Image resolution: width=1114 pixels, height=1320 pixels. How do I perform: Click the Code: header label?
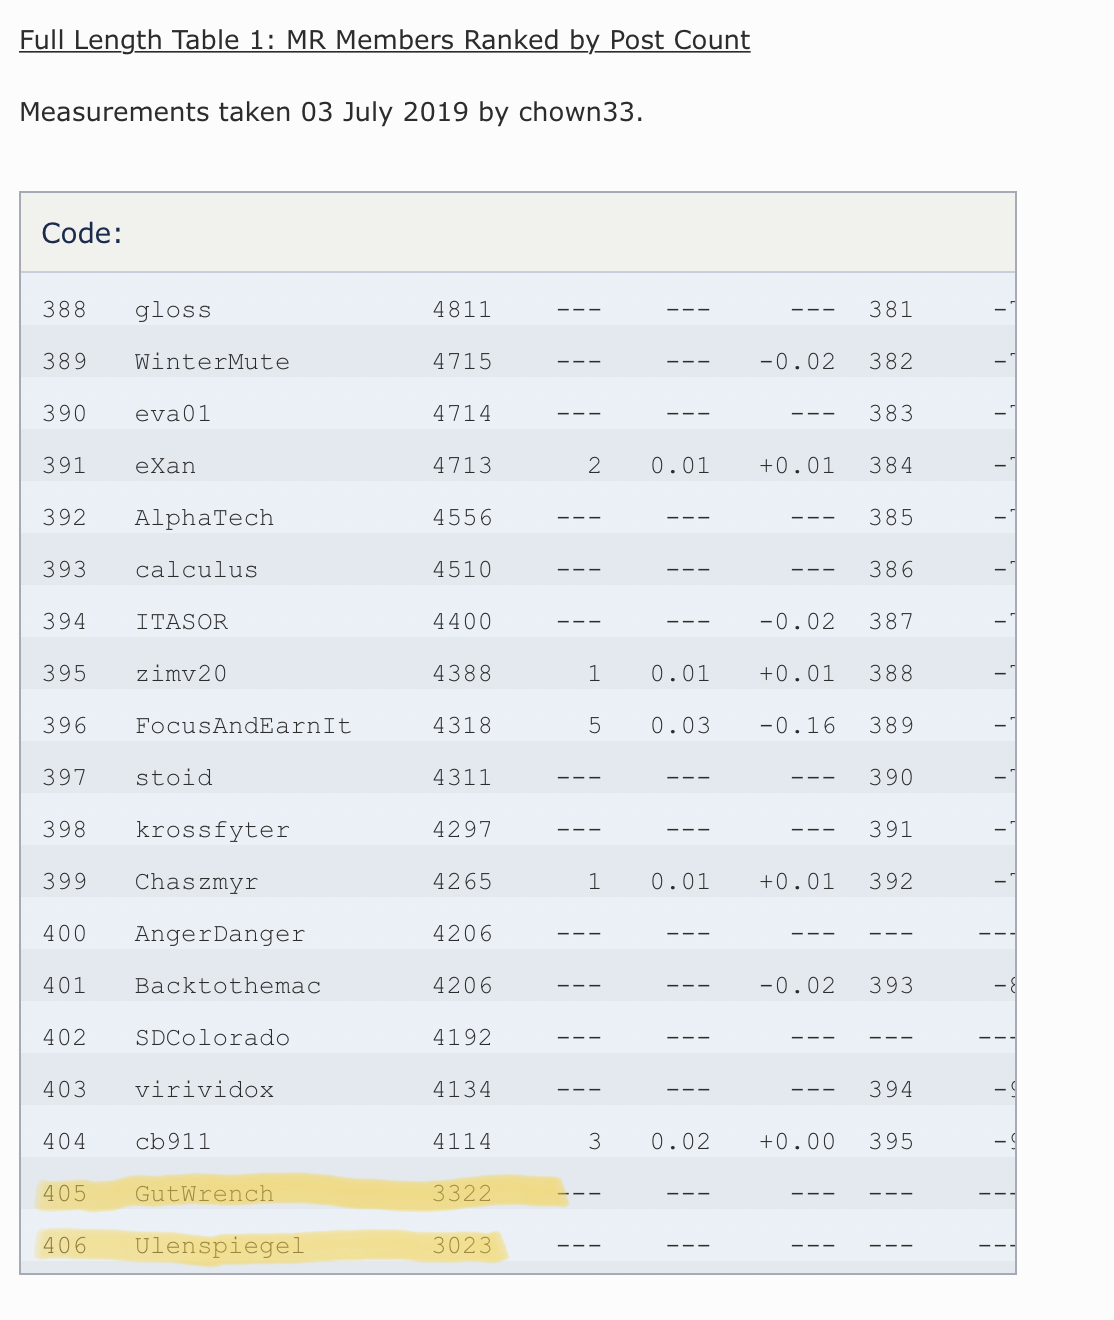[x=81, y=233]
